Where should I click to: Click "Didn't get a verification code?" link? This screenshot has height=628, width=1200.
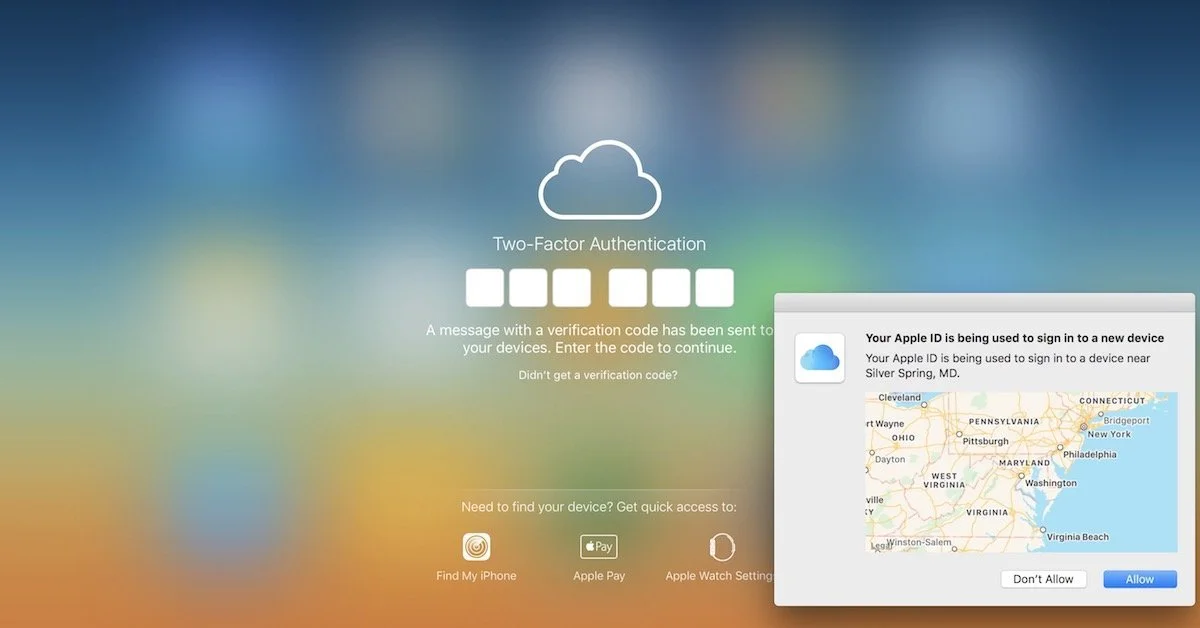(598, 375)
